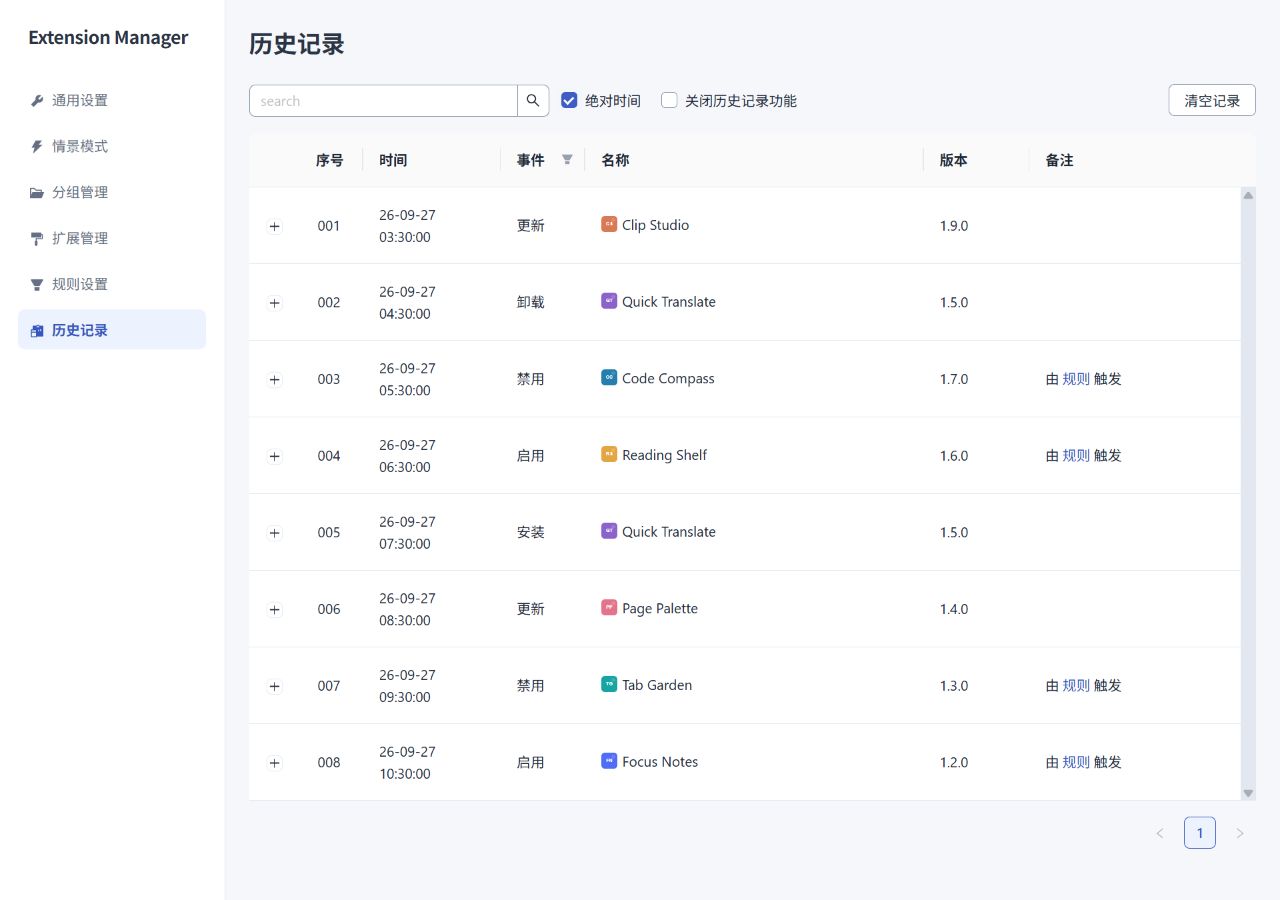Screen dimensions: 1280x900
Task: Click the funnel icon beside 规则设置
Action: tap(37, 284)
